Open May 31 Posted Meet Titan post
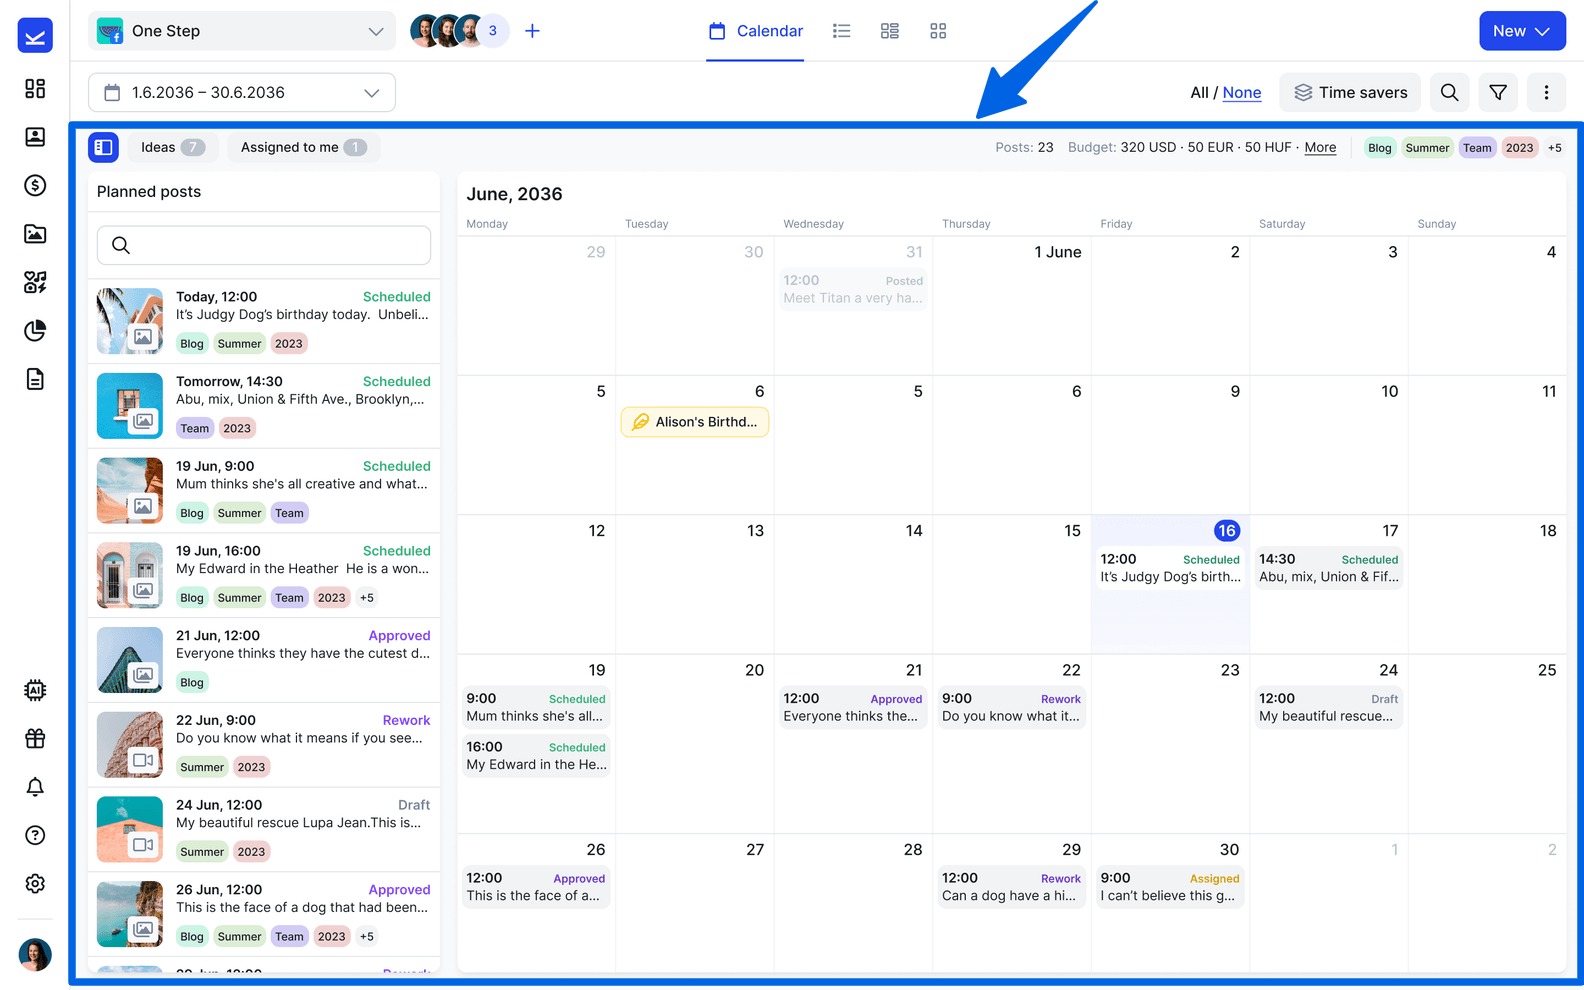 click(853, 289)
